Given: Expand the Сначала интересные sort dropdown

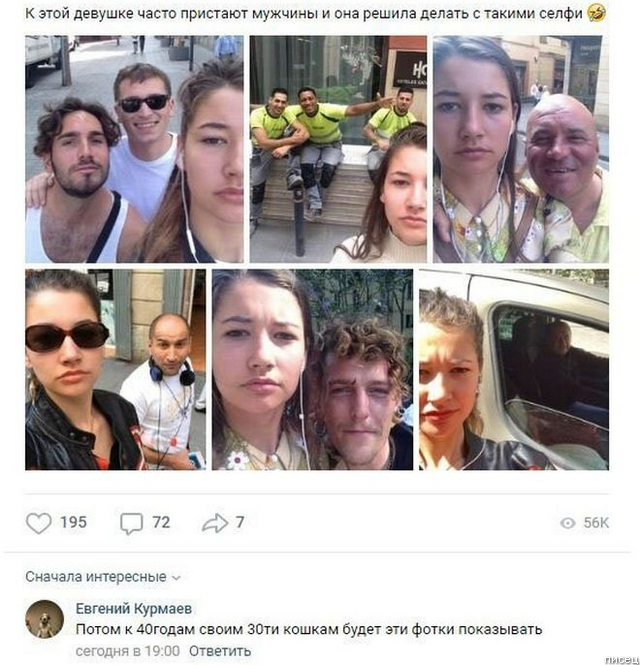Looking at the screenshot, I should click(x=103, y=577).
